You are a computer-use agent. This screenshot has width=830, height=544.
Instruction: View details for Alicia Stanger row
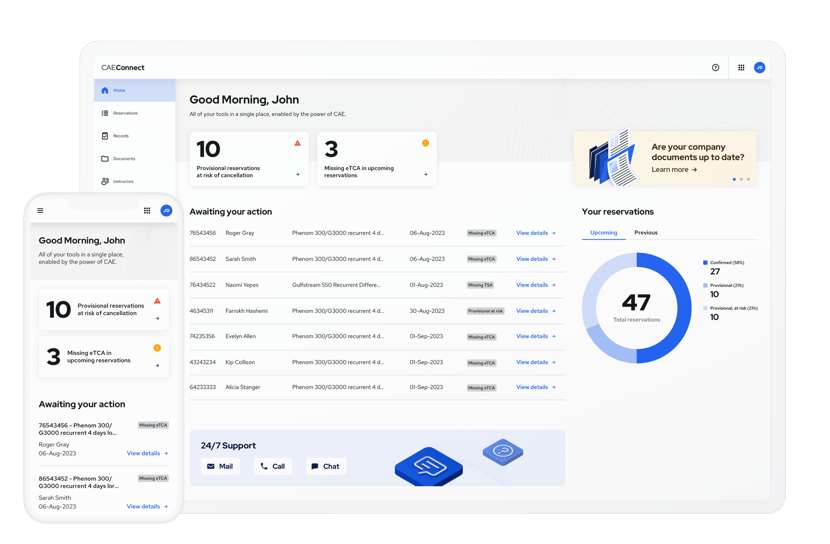tap(536, 387)
